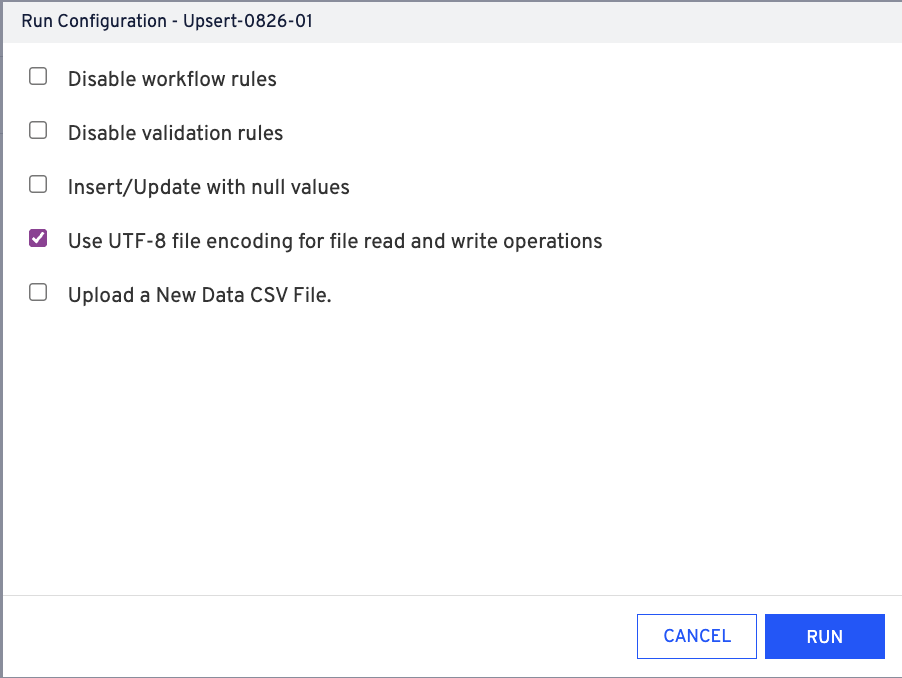Click the footer area left of CANCEL

coord(300,636)
